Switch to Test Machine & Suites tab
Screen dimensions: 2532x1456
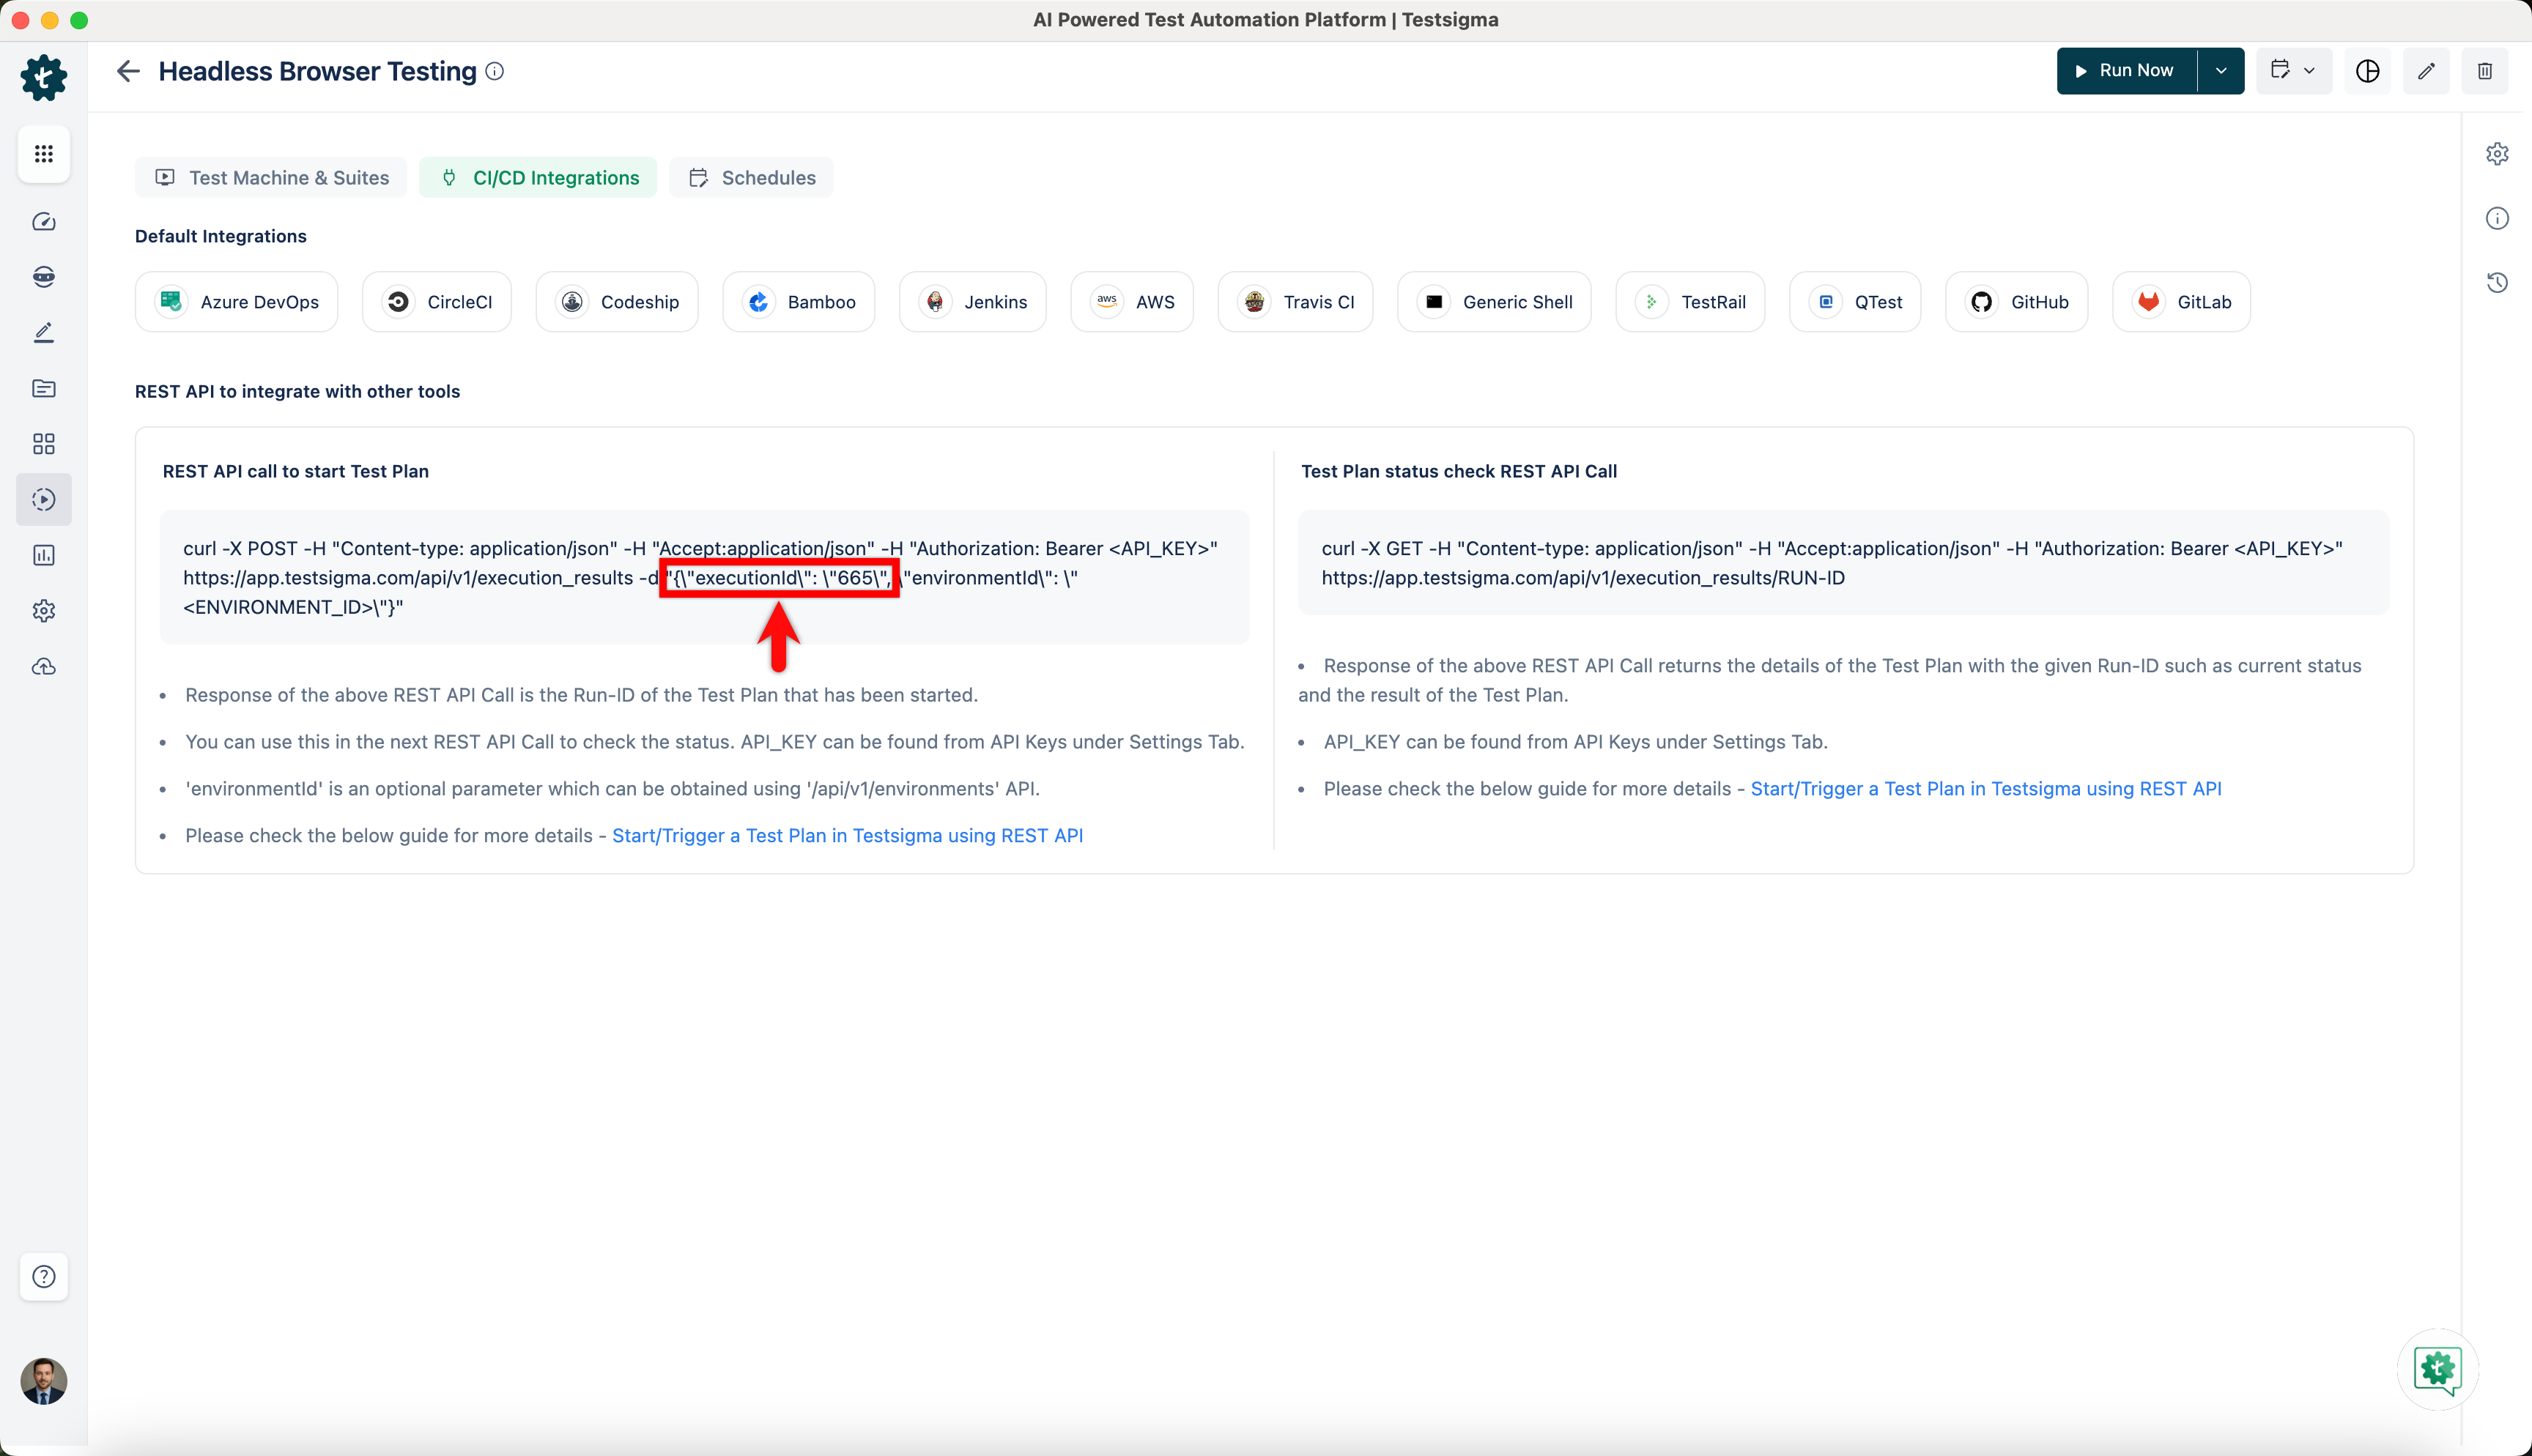point(271,178)
